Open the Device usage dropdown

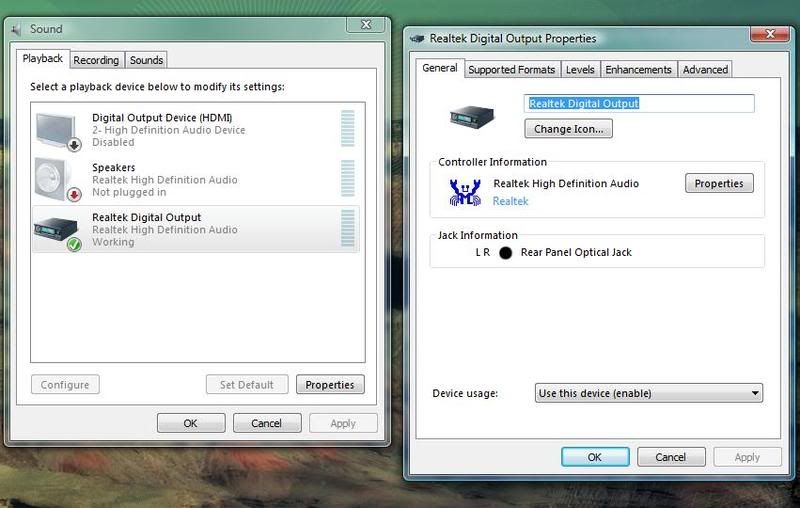[x=648, y=393]
